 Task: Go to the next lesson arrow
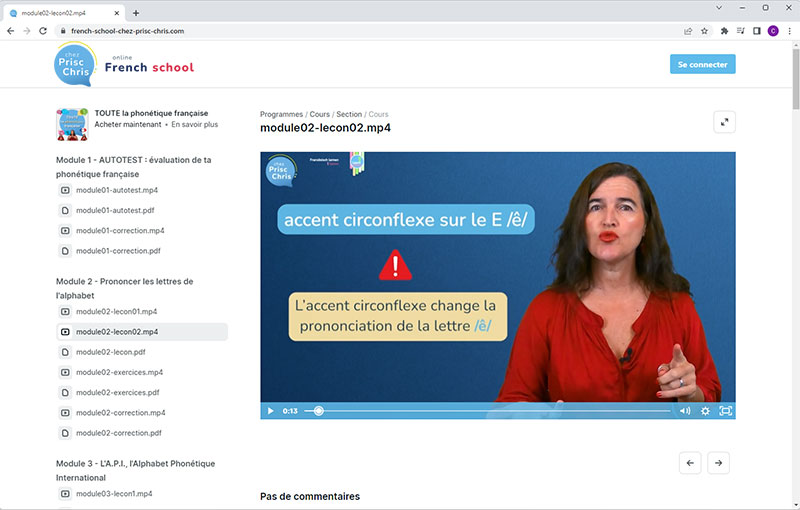point(718,462)
